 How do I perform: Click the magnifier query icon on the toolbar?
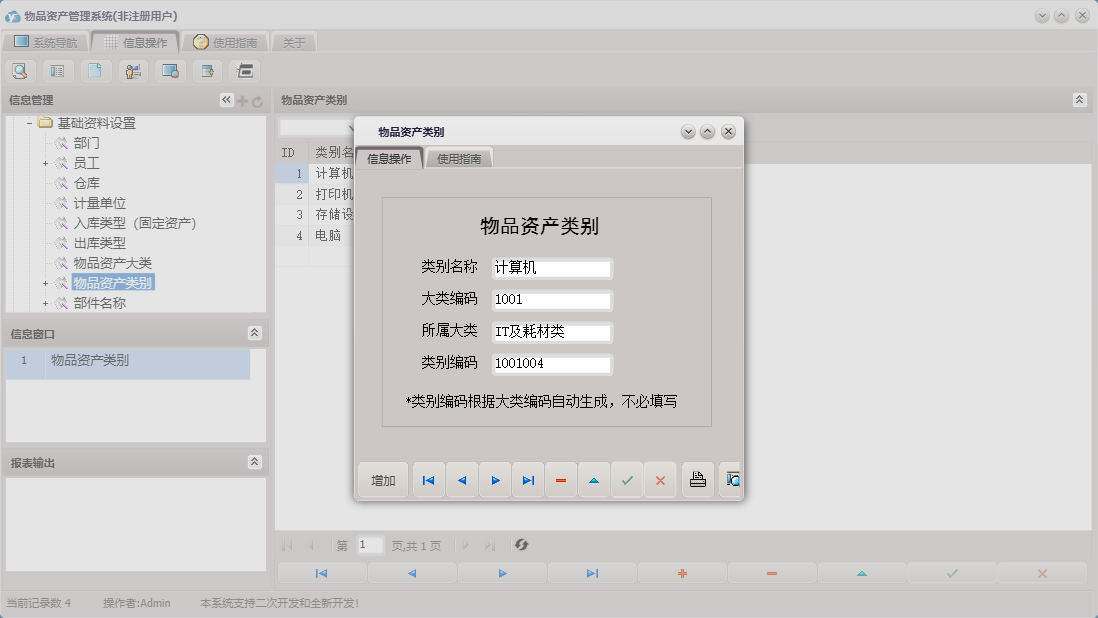tap(20, 70)
